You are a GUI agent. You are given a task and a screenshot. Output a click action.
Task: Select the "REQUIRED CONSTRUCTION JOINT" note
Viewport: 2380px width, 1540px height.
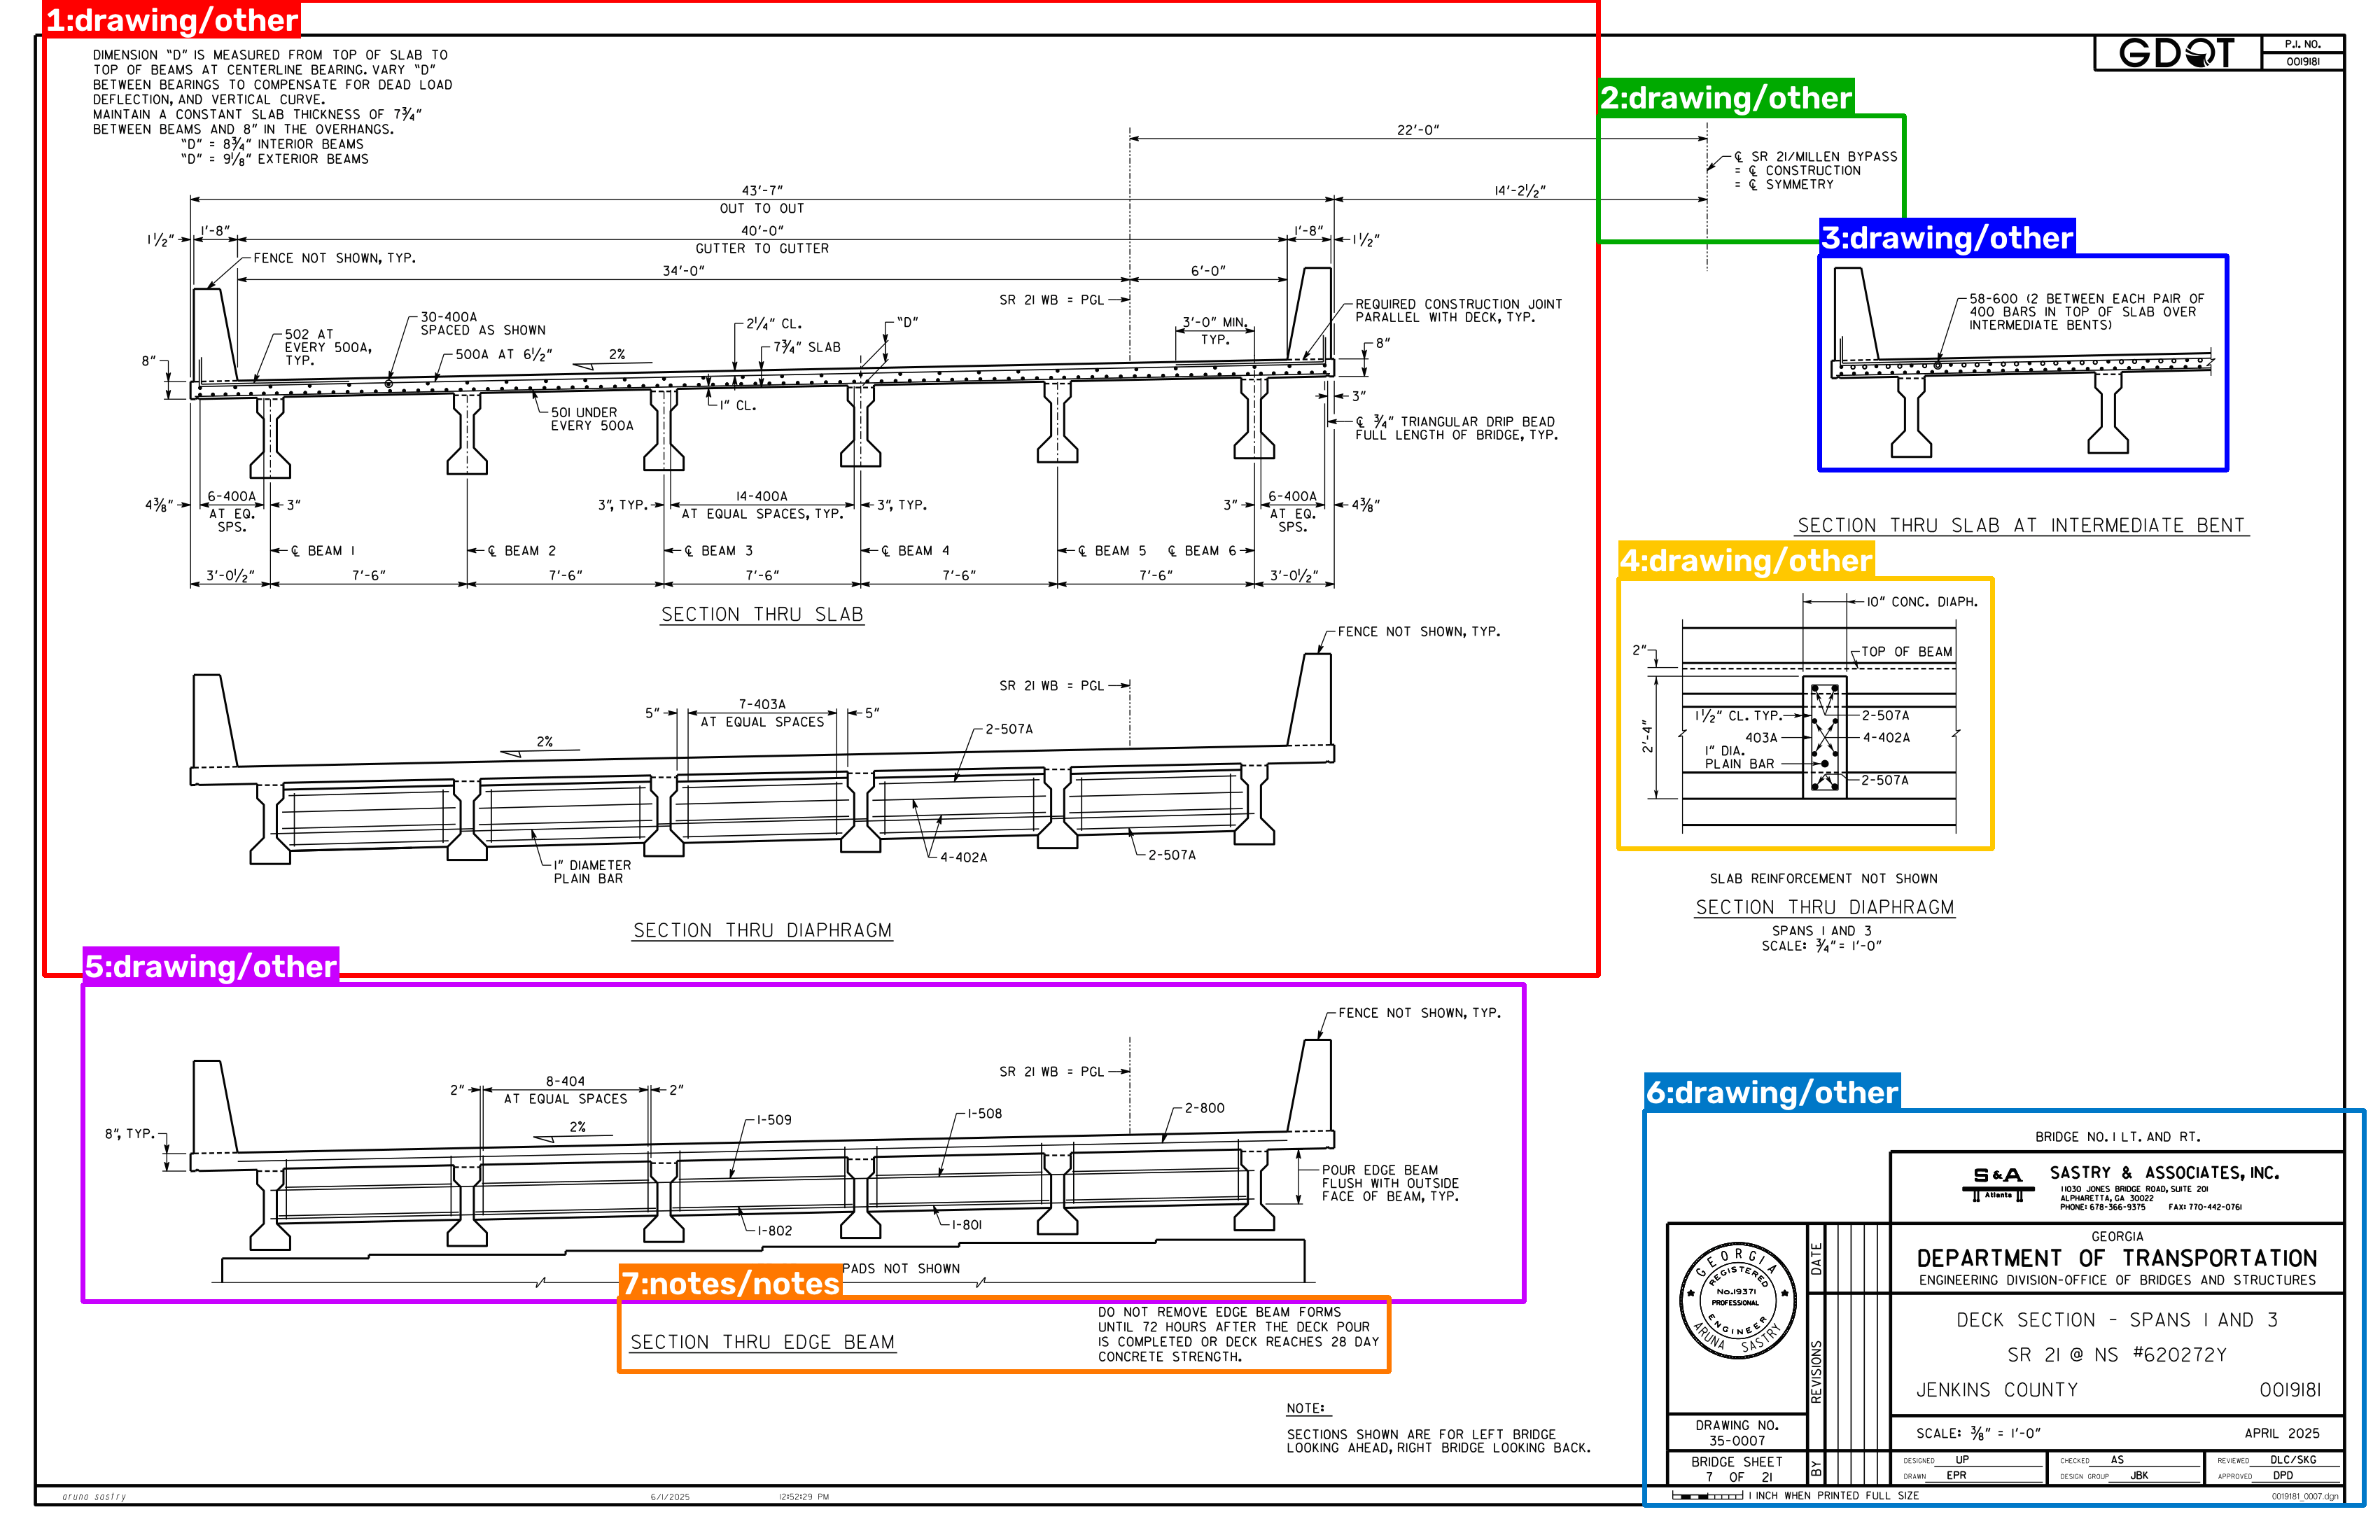(1458, 310)
